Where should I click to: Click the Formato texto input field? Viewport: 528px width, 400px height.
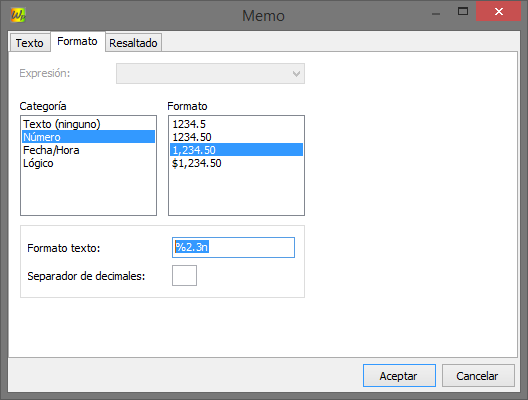click(233, 247)
